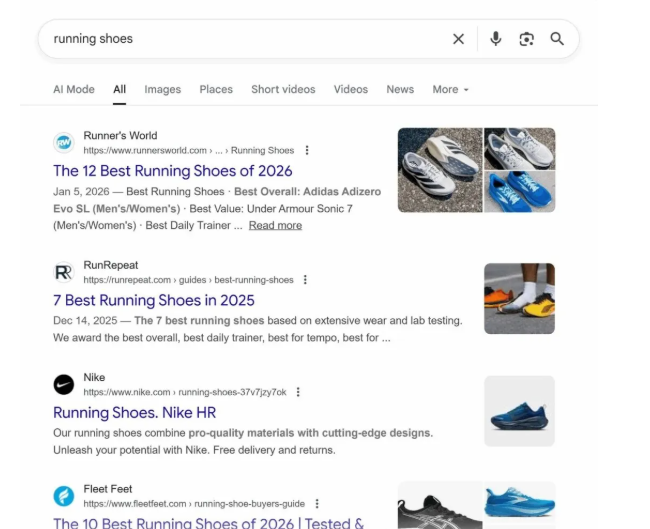Select the All results tab

[x=119, y=89]
